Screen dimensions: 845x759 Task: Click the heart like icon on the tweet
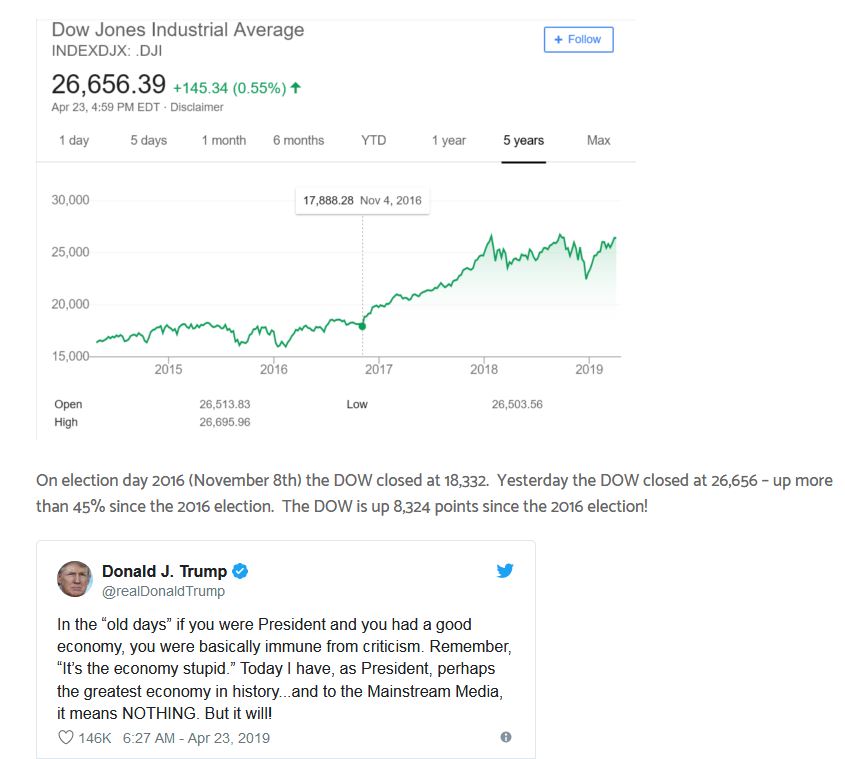point(65,737)
